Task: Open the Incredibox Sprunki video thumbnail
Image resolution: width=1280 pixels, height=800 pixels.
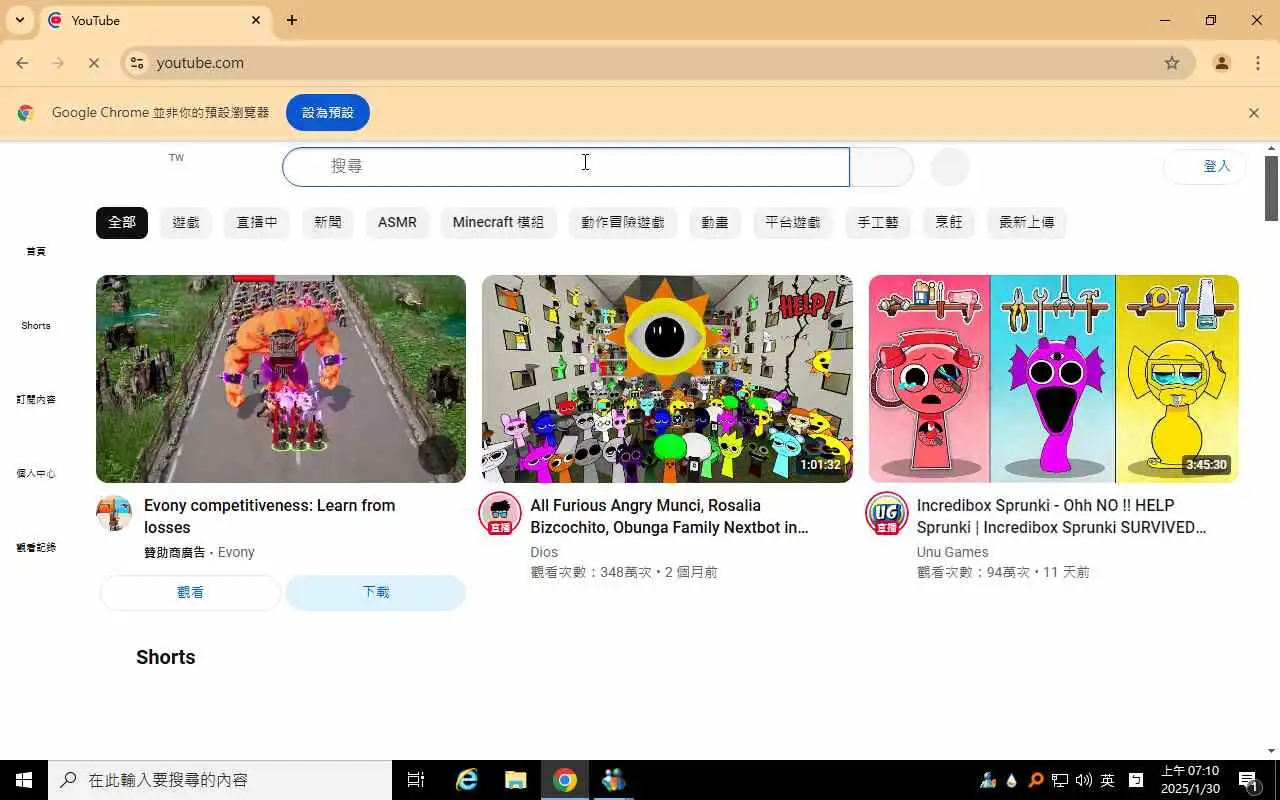Action: tap(1054, 379)
